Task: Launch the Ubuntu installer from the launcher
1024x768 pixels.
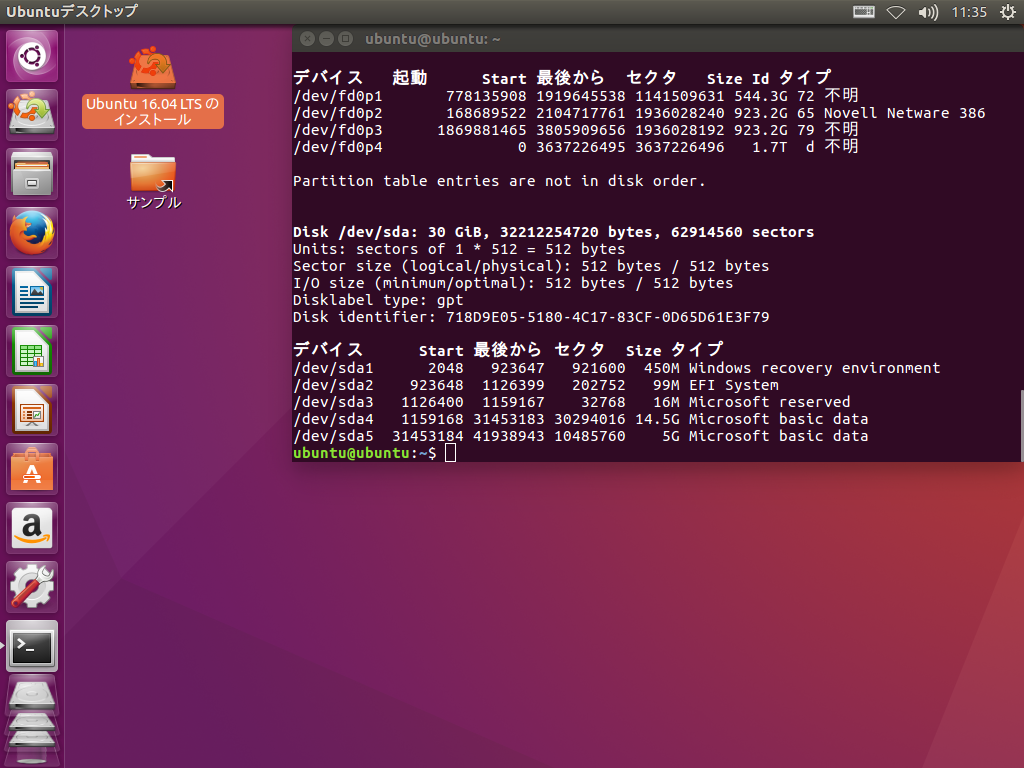Action: [x=32, y=114]
